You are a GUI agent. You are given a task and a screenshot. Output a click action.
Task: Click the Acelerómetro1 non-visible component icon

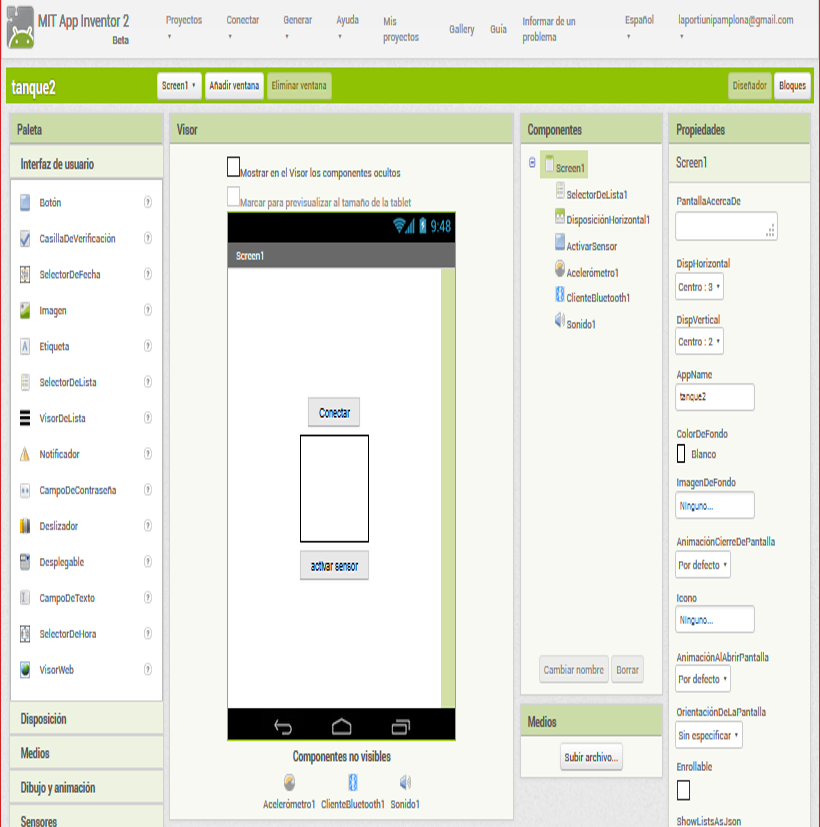click(x=289, y=783)
